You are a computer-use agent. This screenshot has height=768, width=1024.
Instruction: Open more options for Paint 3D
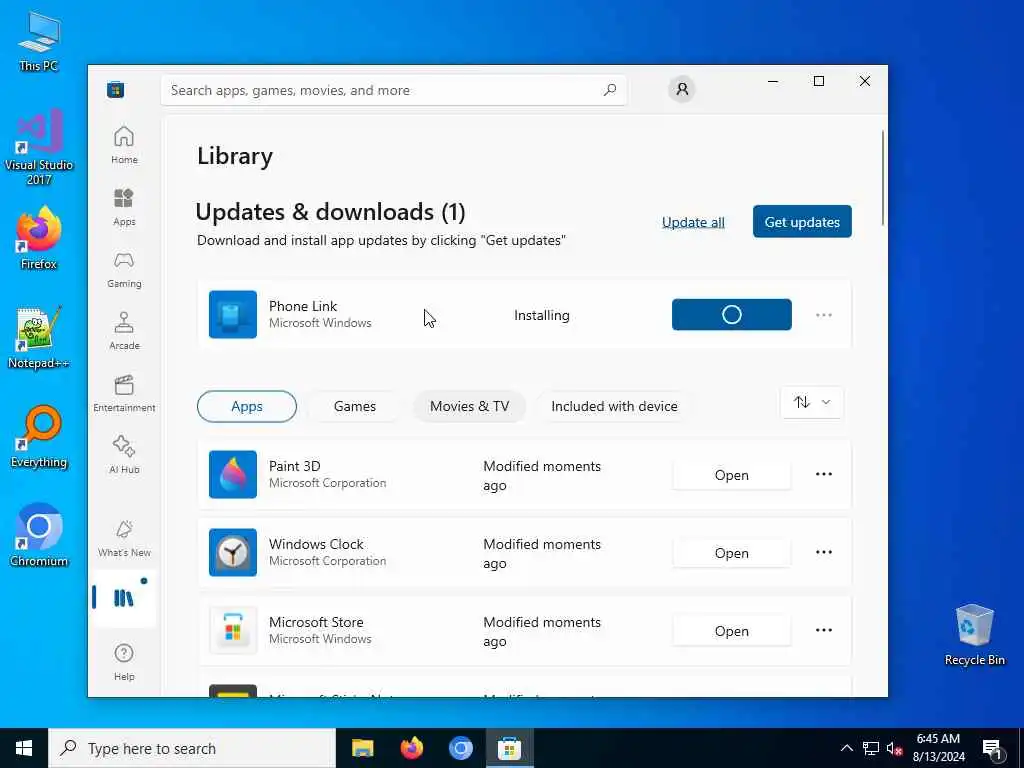824,474
